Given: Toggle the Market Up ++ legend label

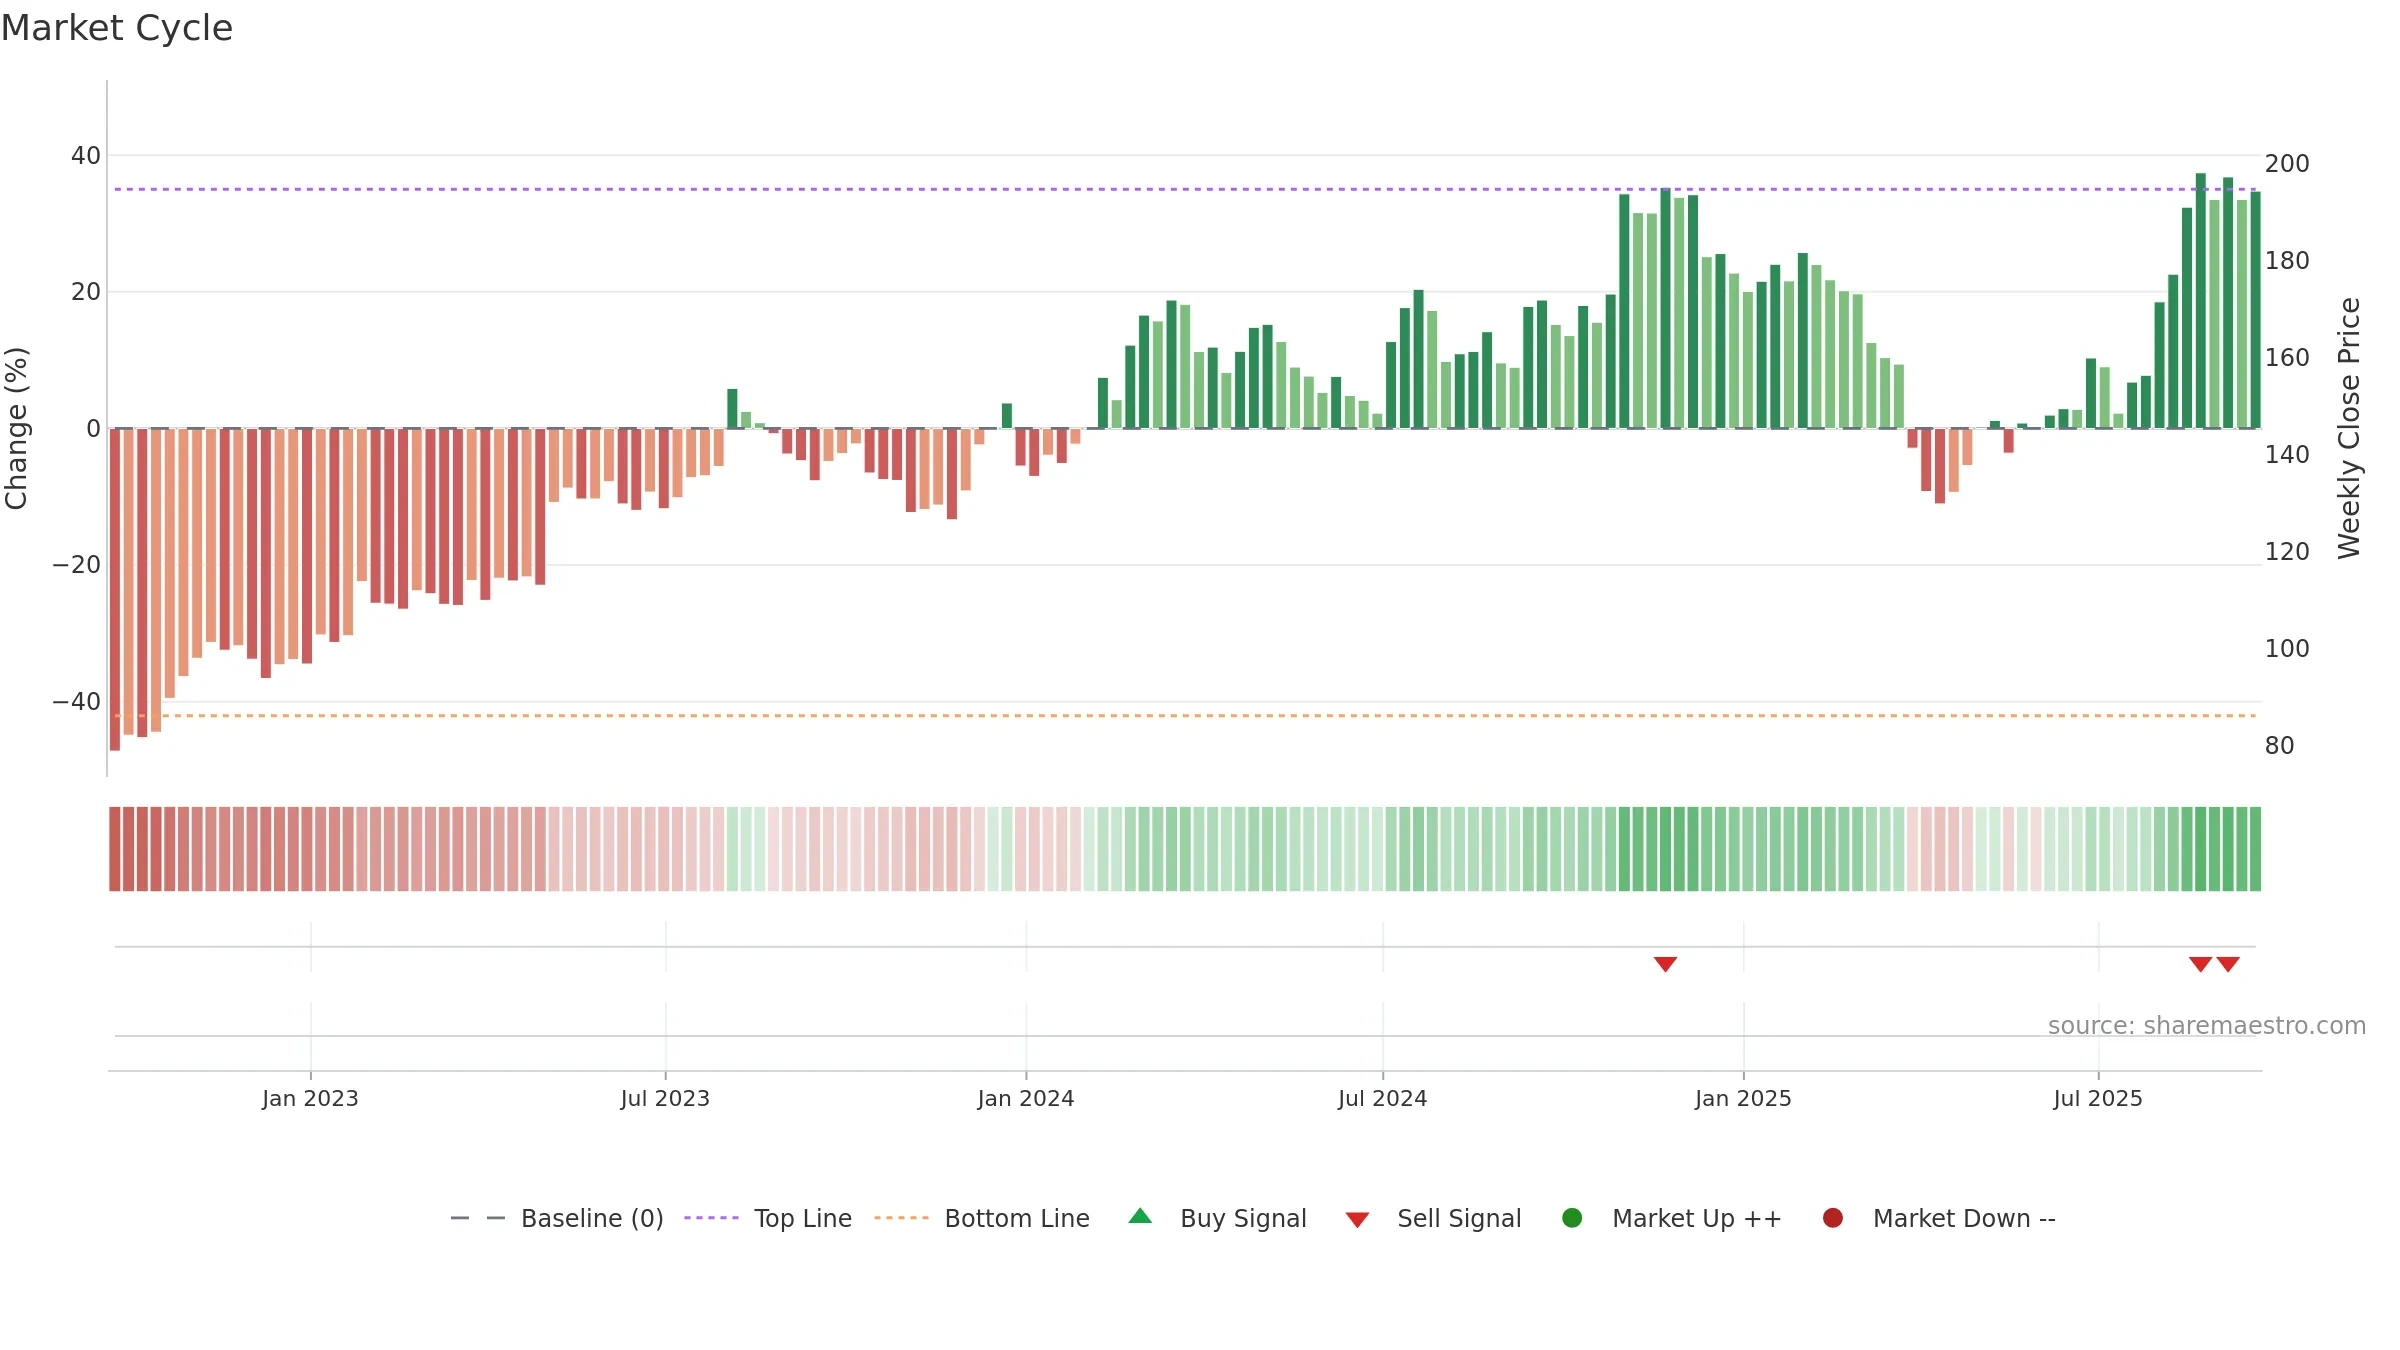Looking at the screenshot, I should click(x=1697, y=1218).
